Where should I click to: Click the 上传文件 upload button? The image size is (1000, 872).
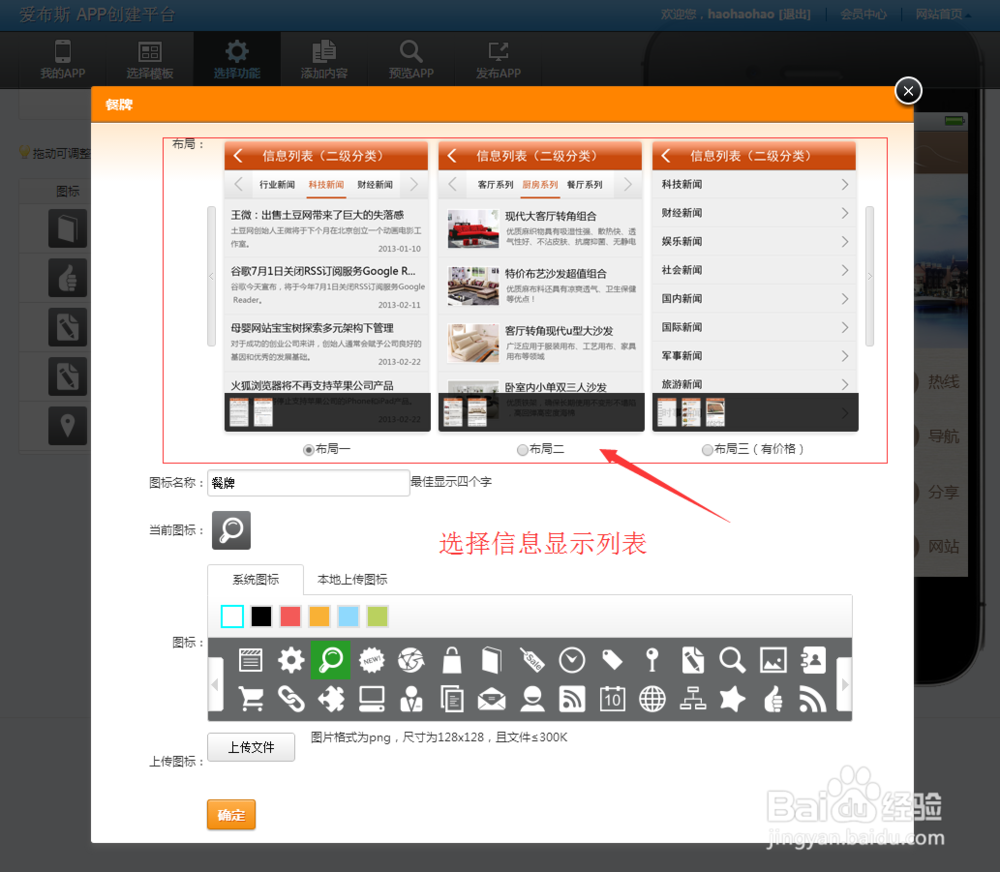(x=250, y=747)
